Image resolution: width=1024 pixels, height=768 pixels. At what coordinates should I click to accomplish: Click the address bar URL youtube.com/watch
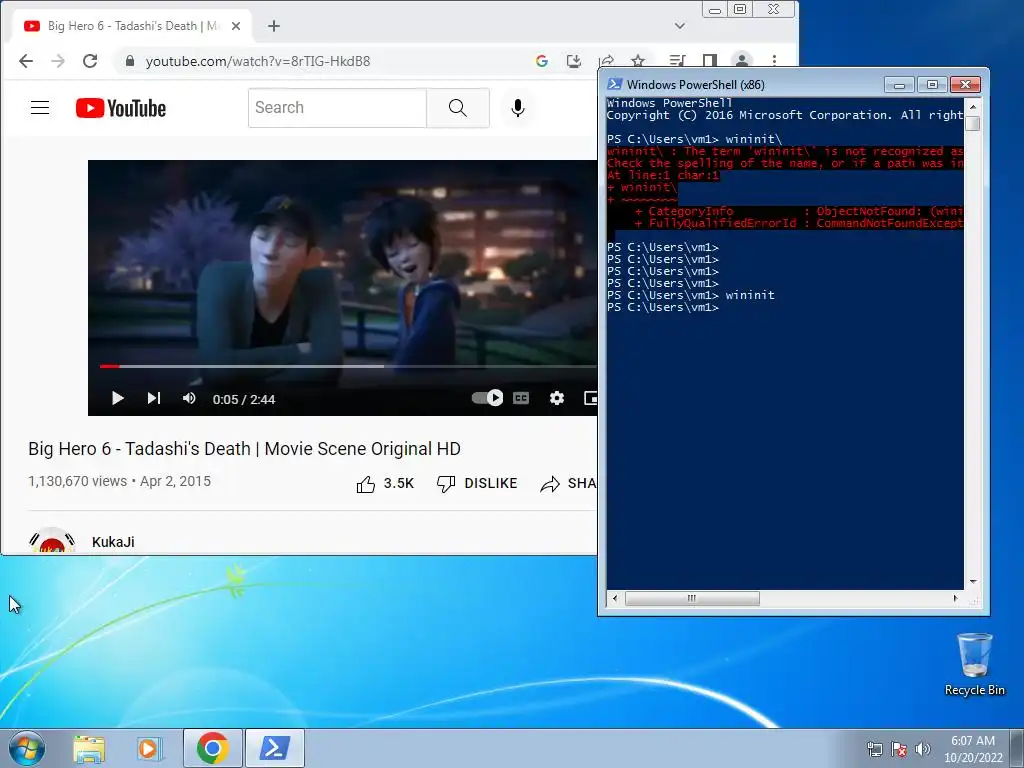point(257,61)
